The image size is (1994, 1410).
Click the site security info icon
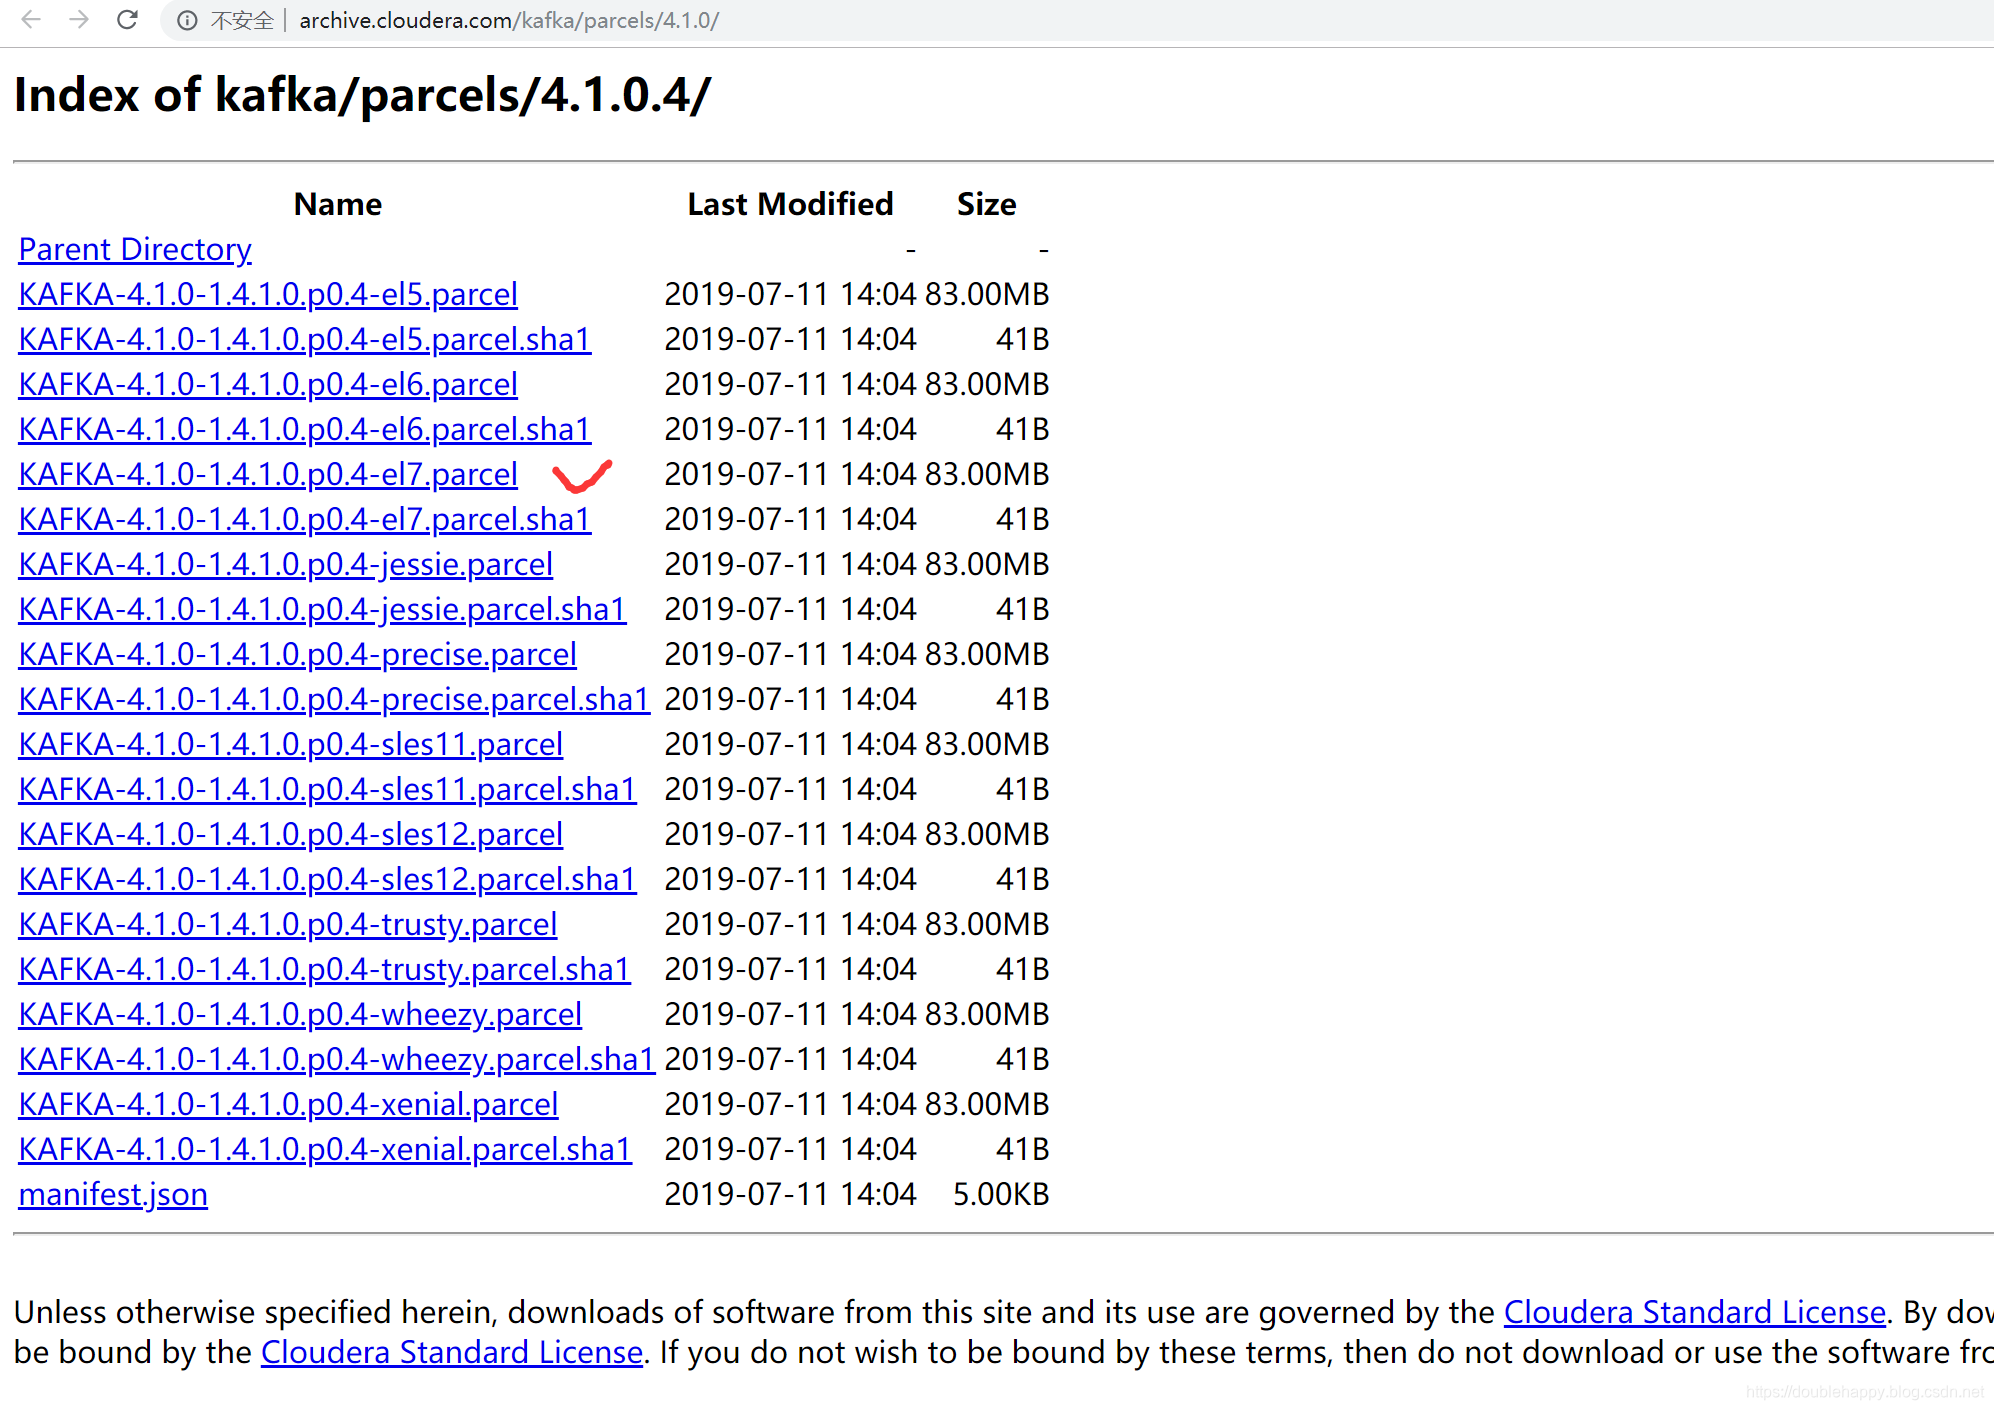(187, 21)
